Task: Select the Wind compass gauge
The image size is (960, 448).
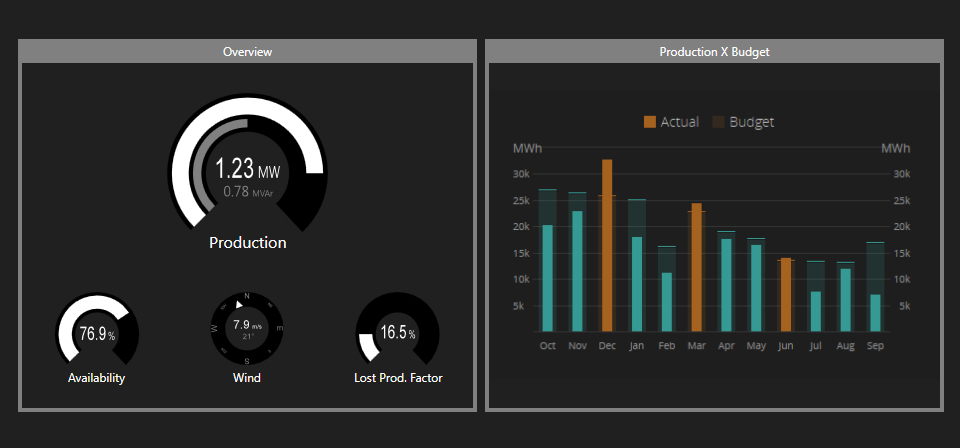Action: [x=247, y=328]
